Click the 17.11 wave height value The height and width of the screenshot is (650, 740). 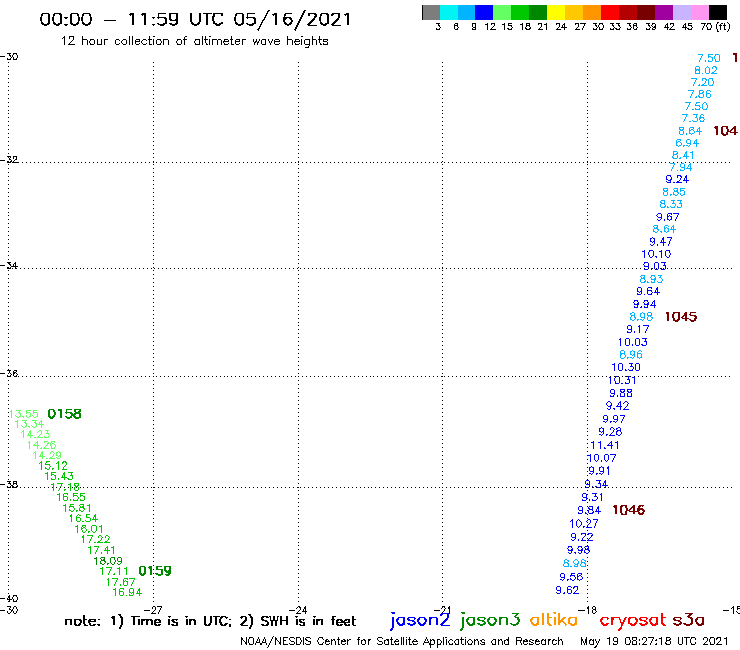point(114,571)
